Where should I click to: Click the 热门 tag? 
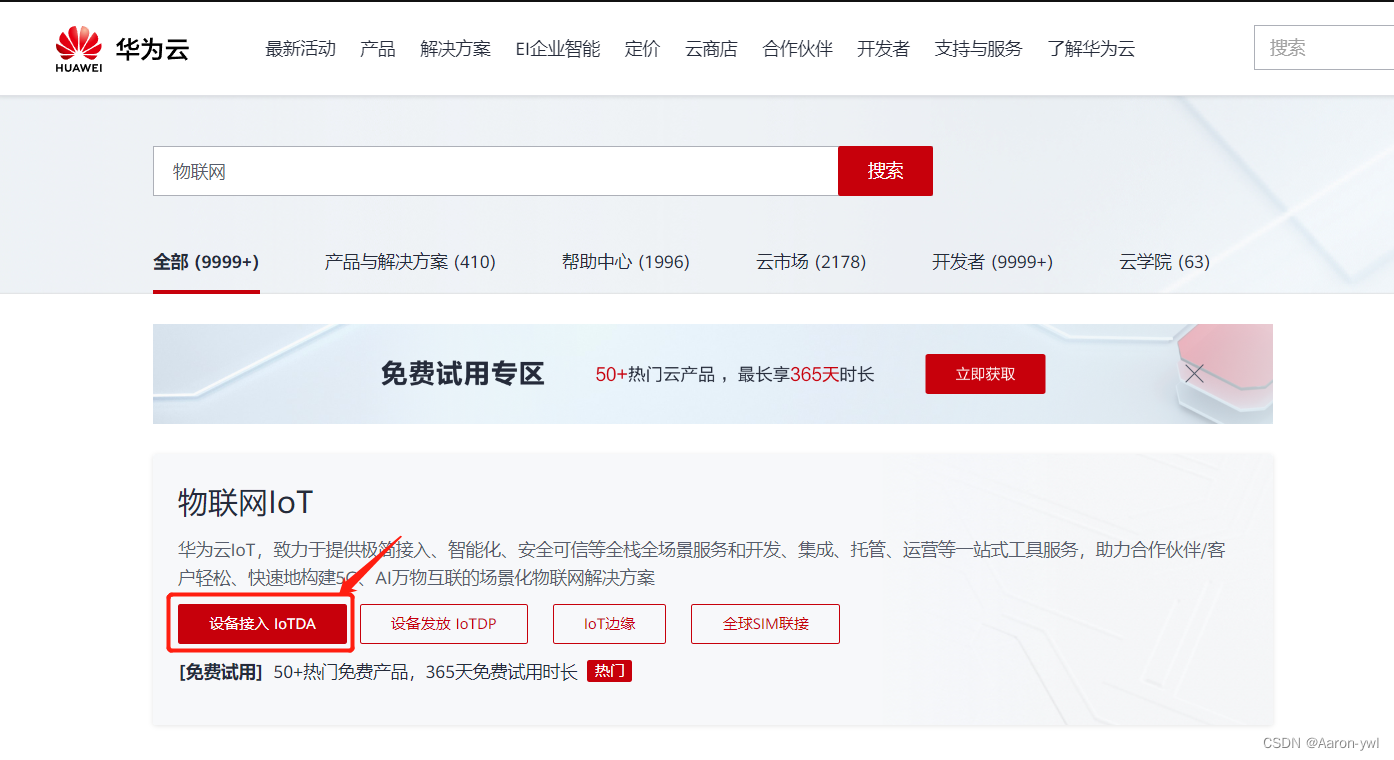point(609,671)
